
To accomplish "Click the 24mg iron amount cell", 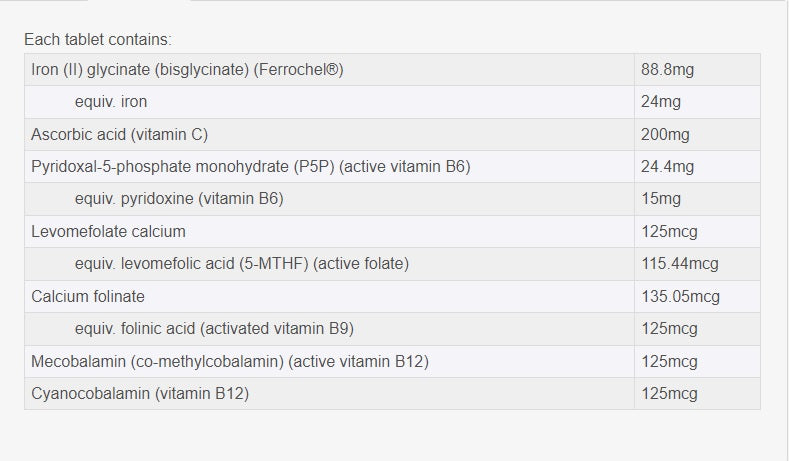I will click(661, 102).
